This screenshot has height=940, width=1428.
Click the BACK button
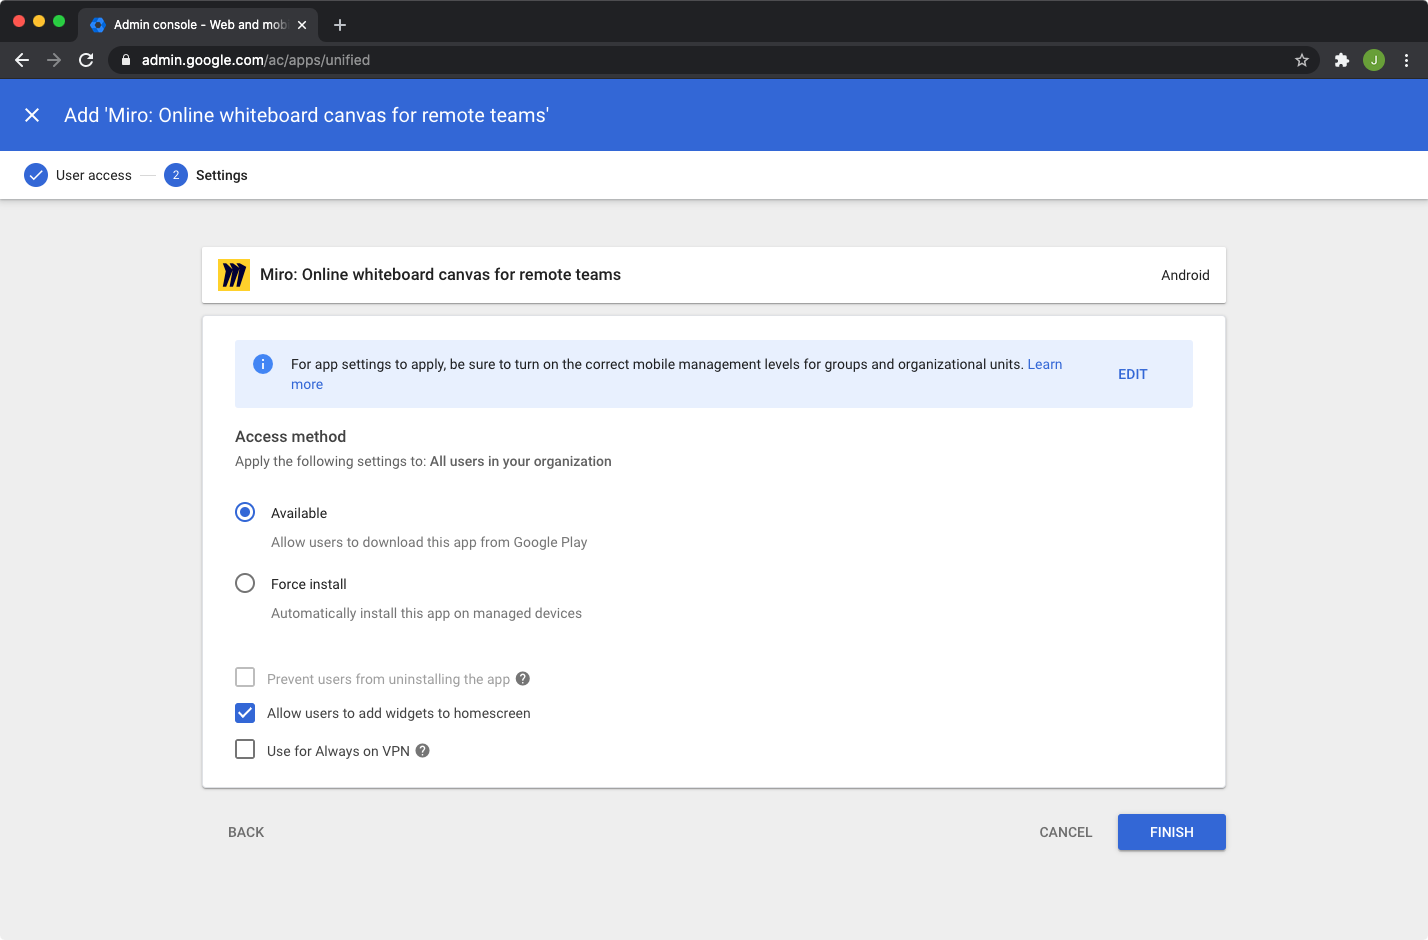246,832
